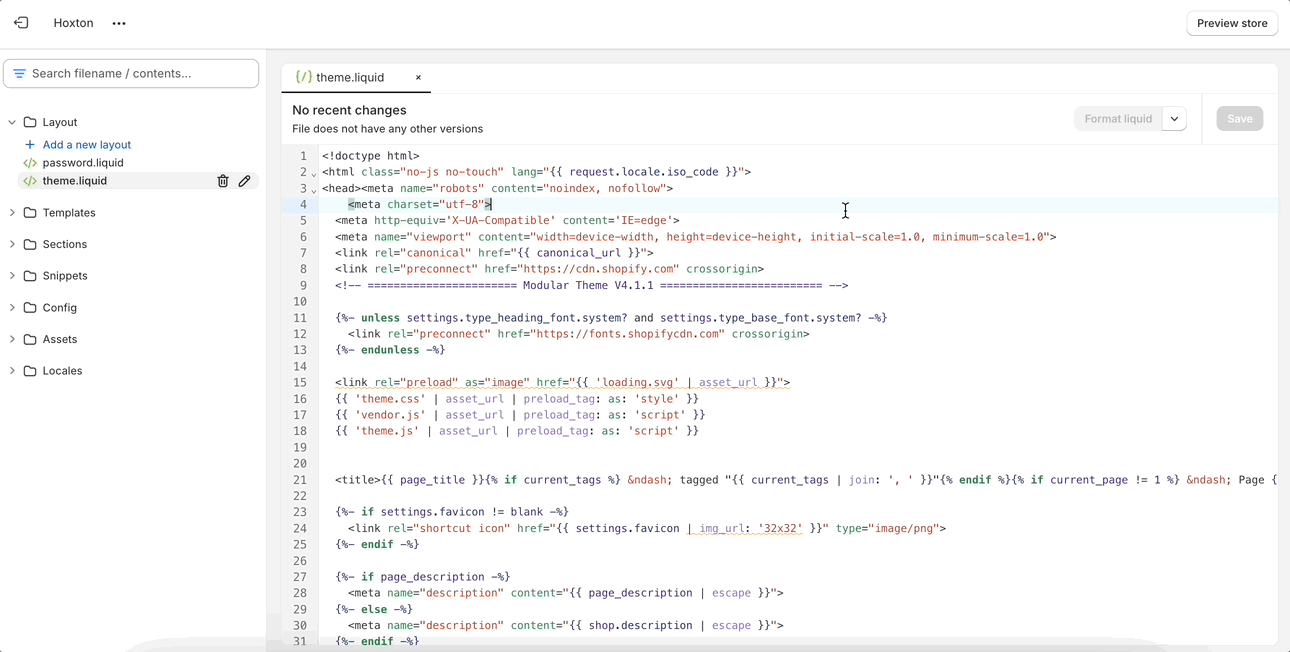
Task: Delete theme.liquid using the trash icon
Action: point(223,181)
